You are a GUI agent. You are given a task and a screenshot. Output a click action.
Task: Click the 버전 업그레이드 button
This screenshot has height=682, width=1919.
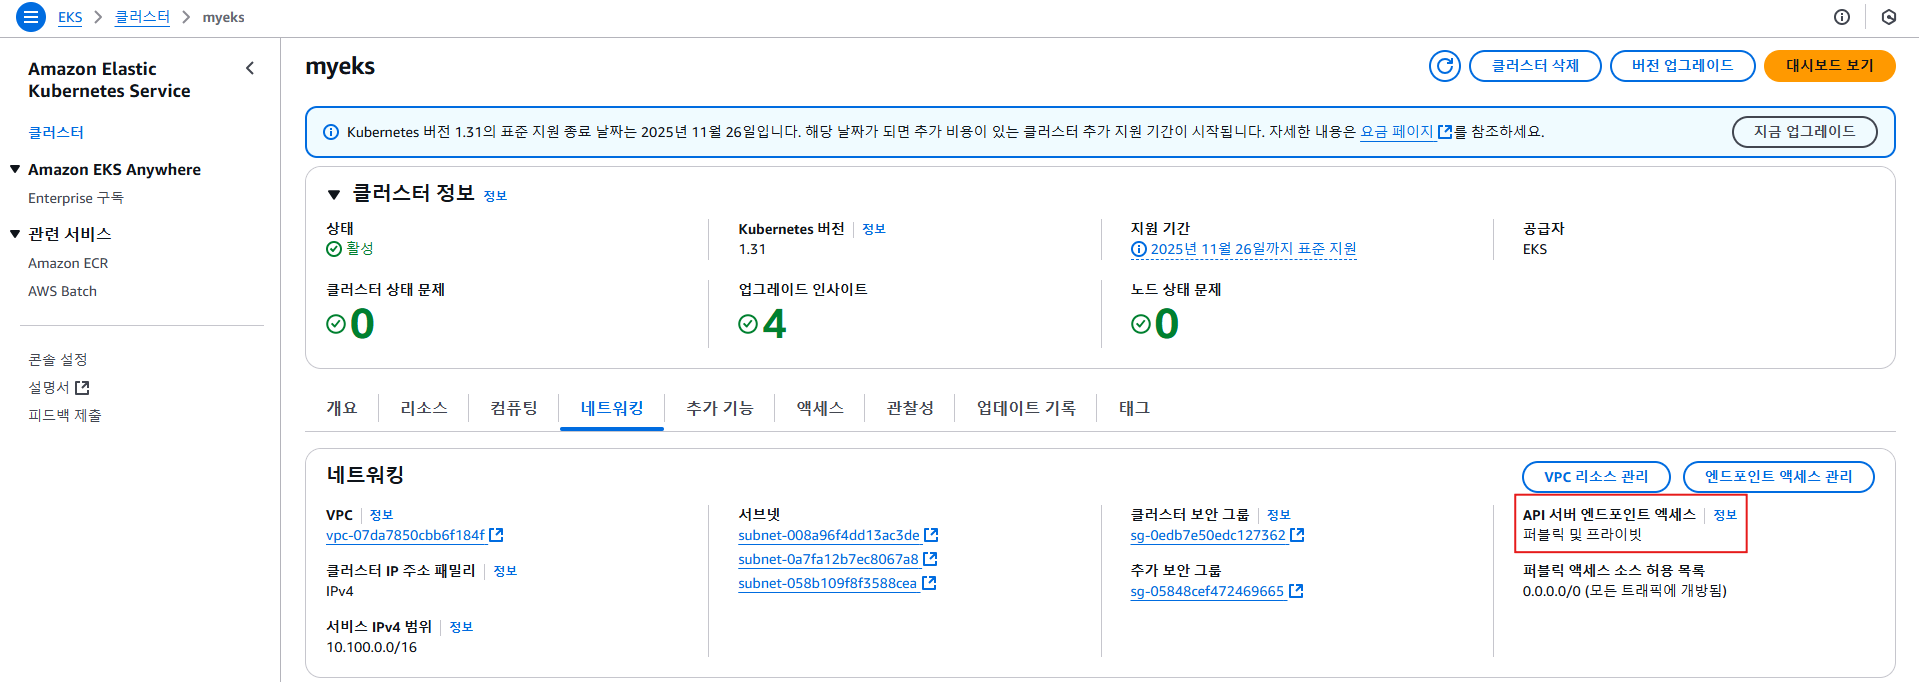(1682, 66)
